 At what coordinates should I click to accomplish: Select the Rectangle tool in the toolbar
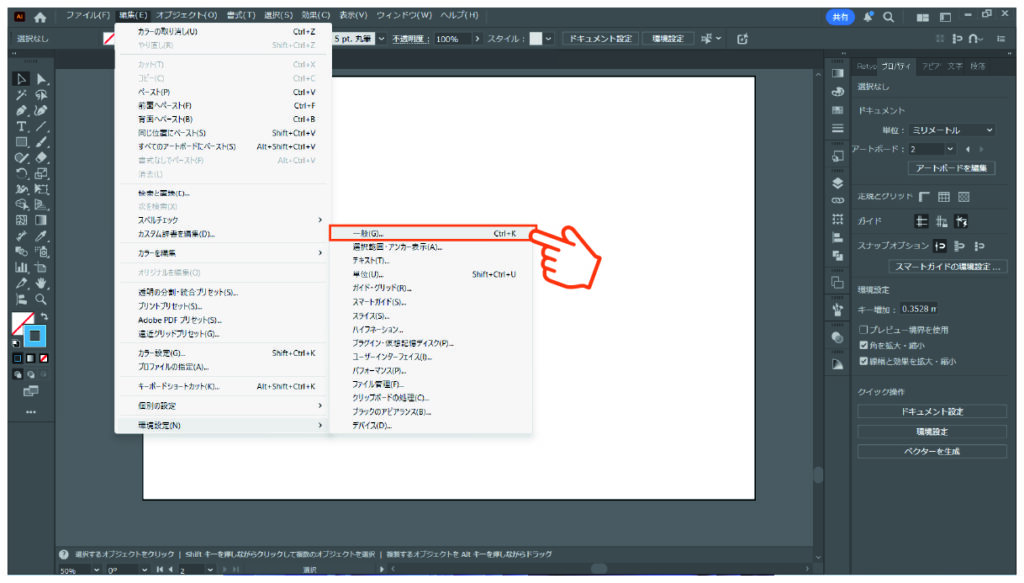pyautogui.click(x=21, y=142)
